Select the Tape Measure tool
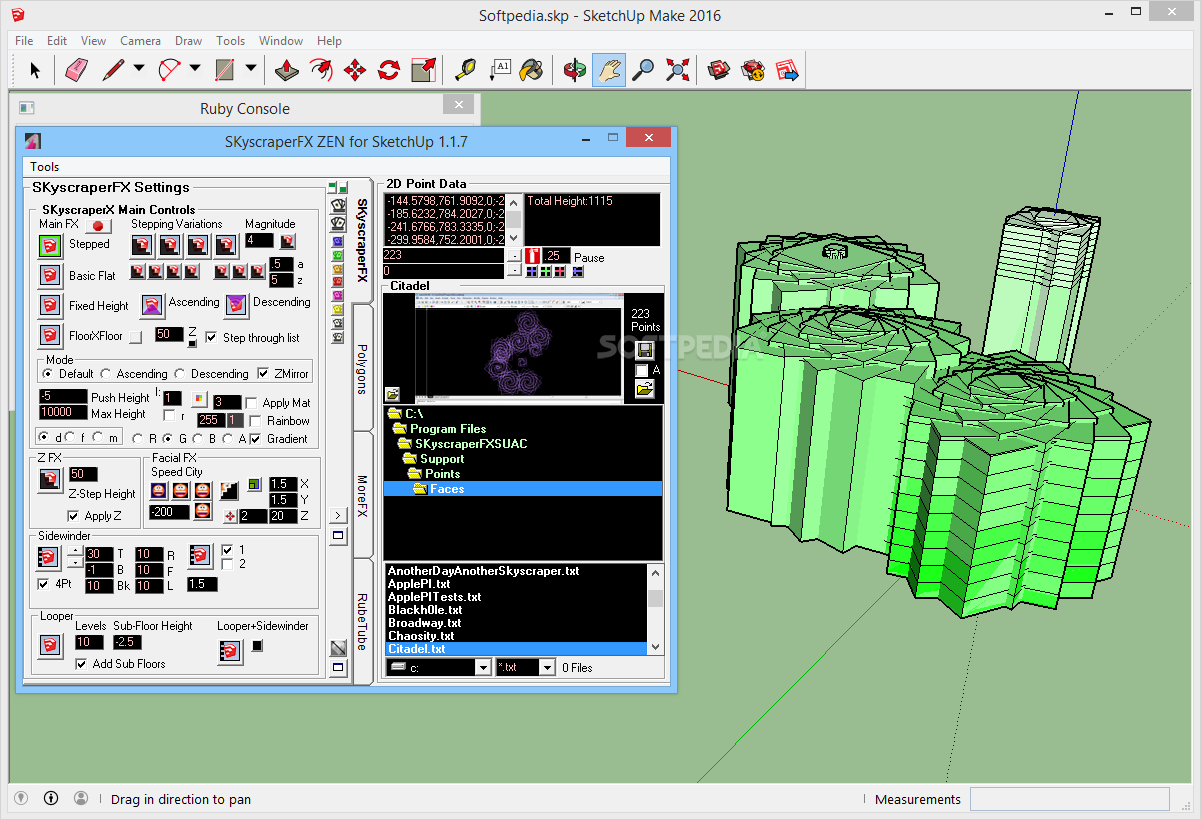Screen dimensions: 1201x820 tap(465, 70)
